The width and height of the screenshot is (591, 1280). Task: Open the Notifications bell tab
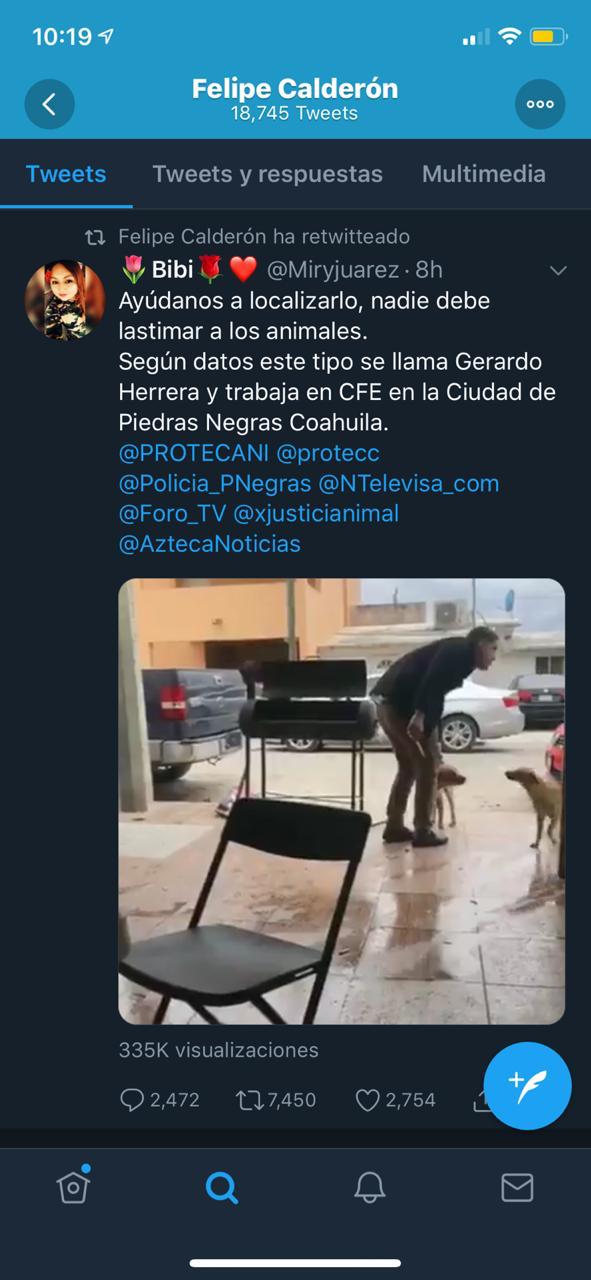pos(370,1187)
